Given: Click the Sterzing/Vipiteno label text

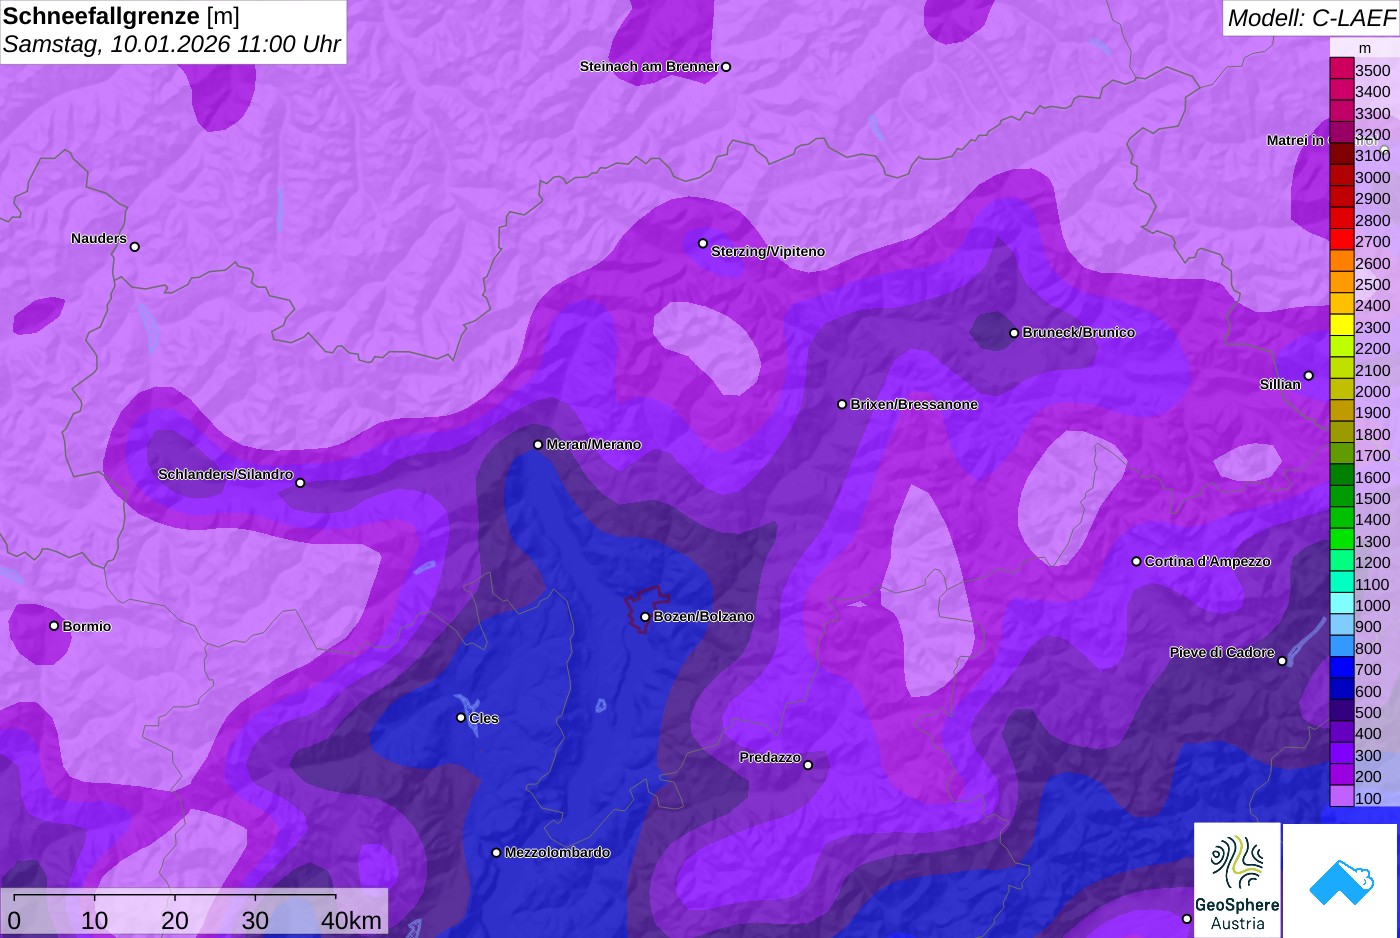Looking at the screenshot, I should 768,252.
